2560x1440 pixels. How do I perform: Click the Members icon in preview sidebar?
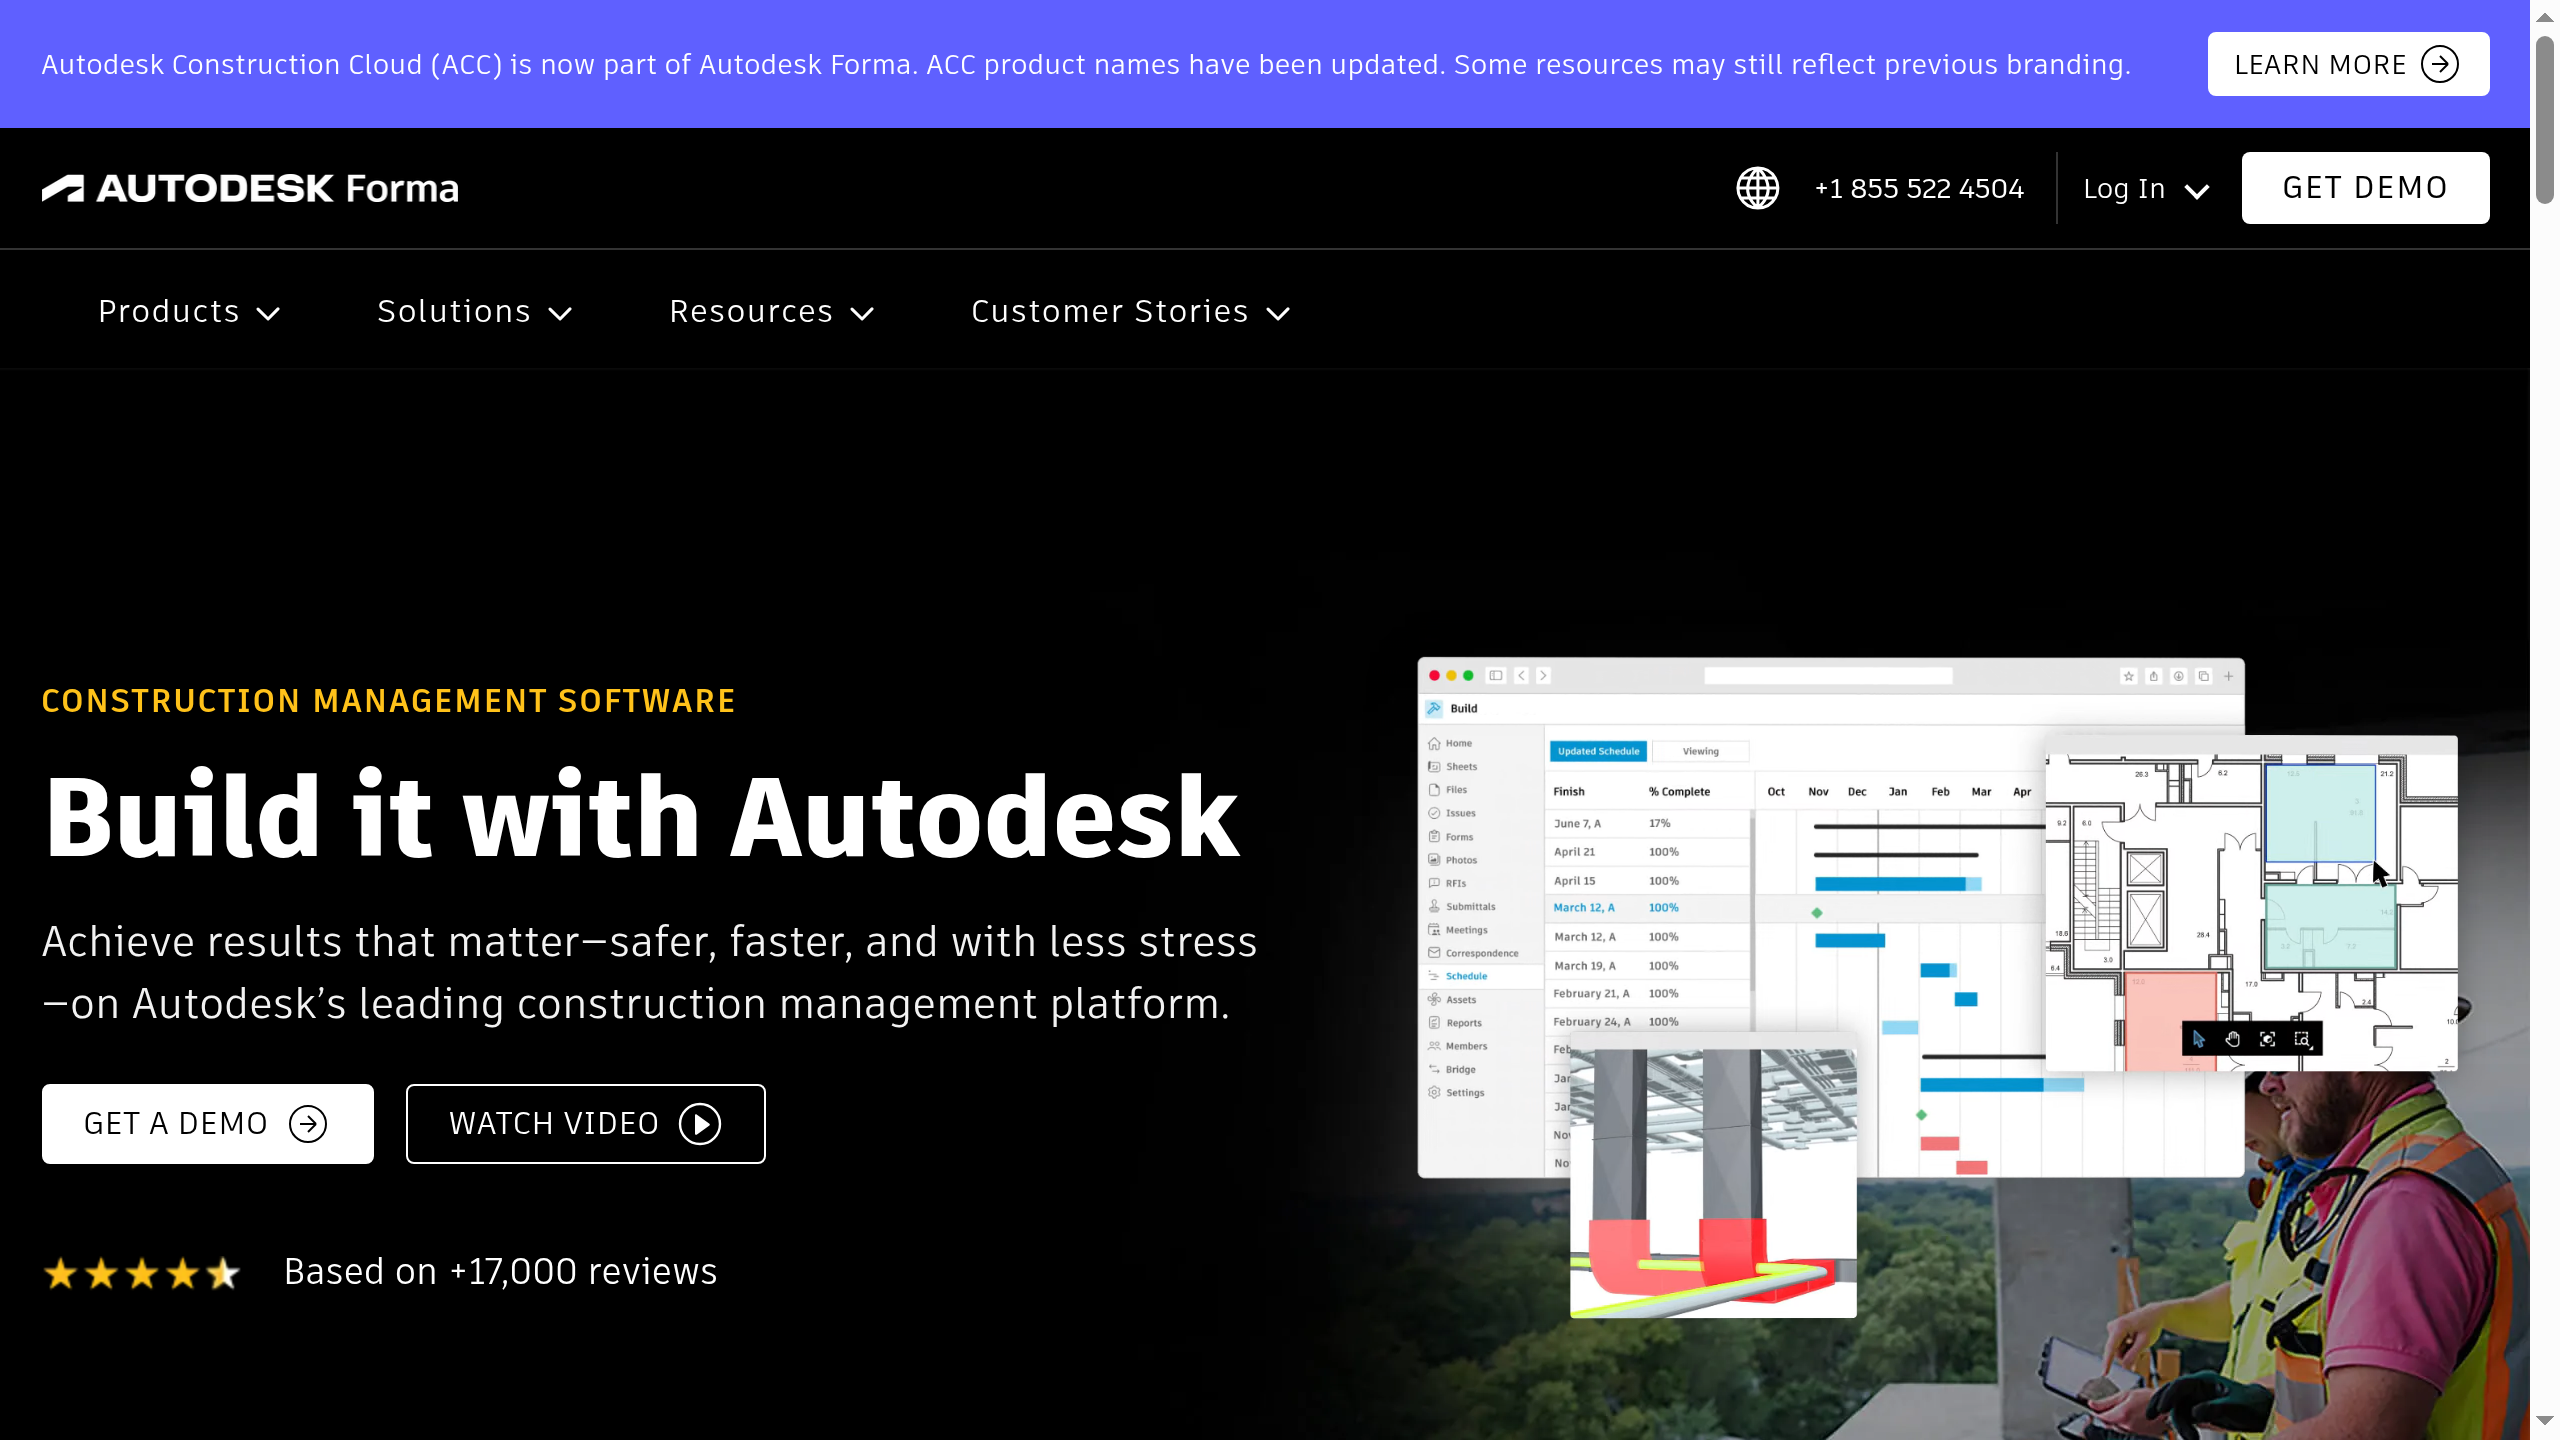click(x=1434, y=1046)
